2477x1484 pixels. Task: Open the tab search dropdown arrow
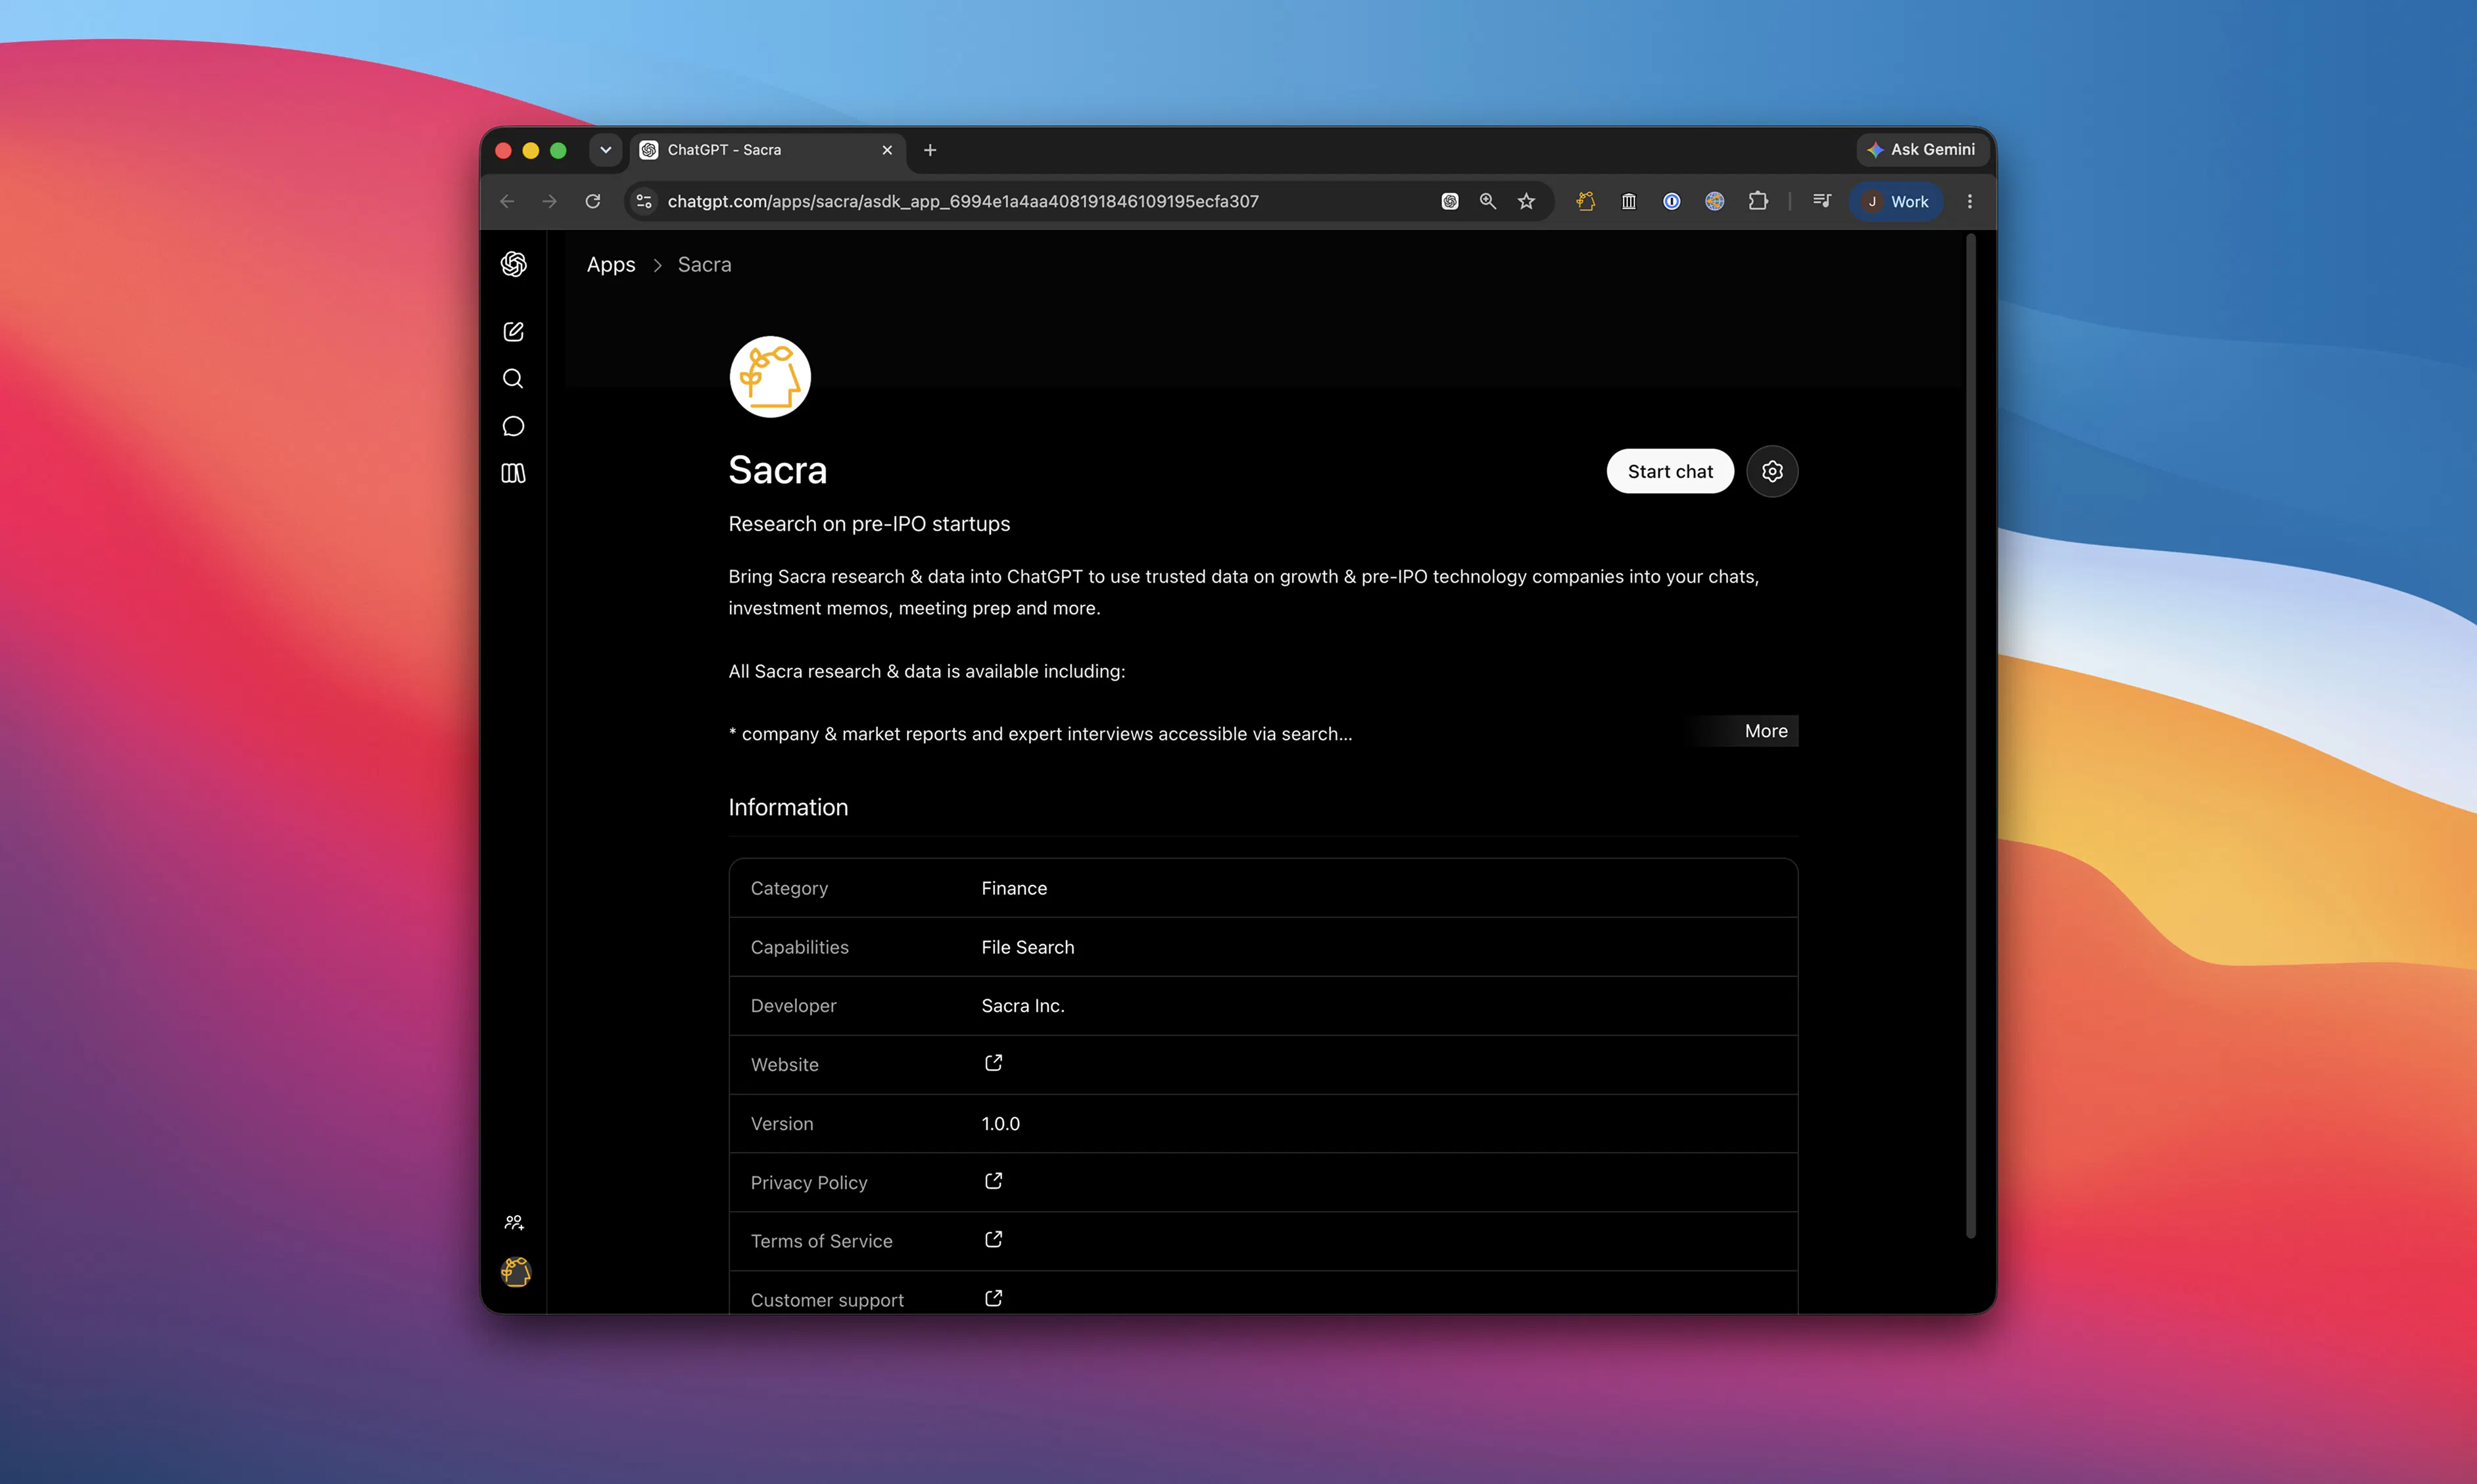pyautogui.click(x=606, y=150)
